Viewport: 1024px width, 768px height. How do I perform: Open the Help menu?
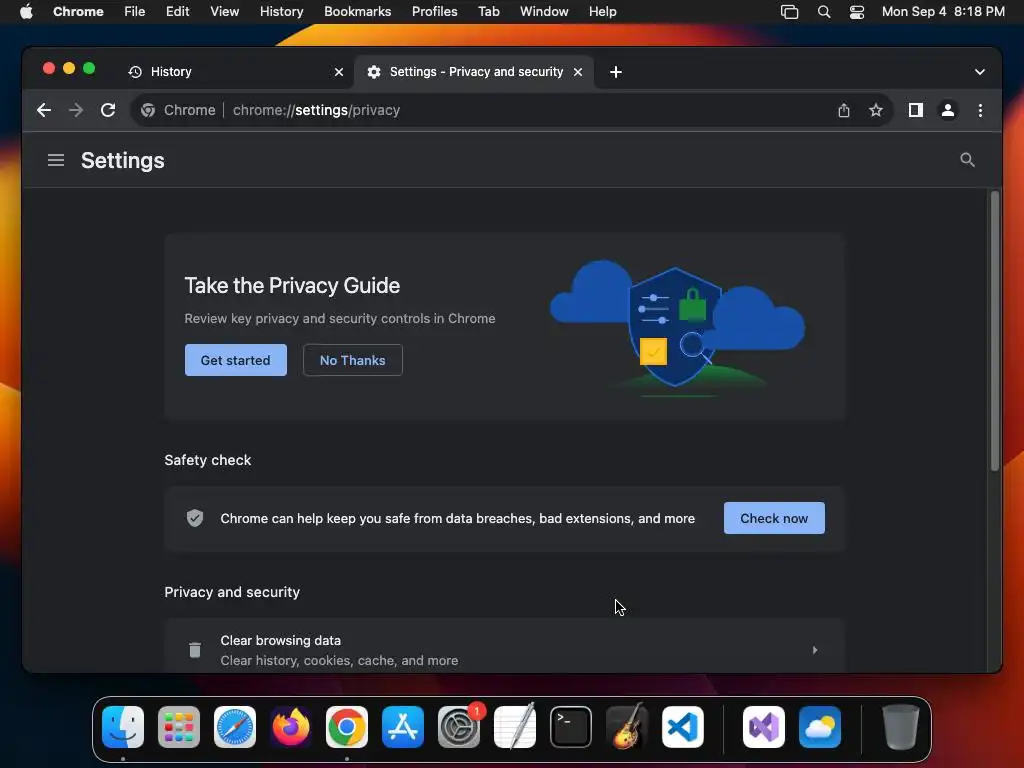[x=602, y=12]
